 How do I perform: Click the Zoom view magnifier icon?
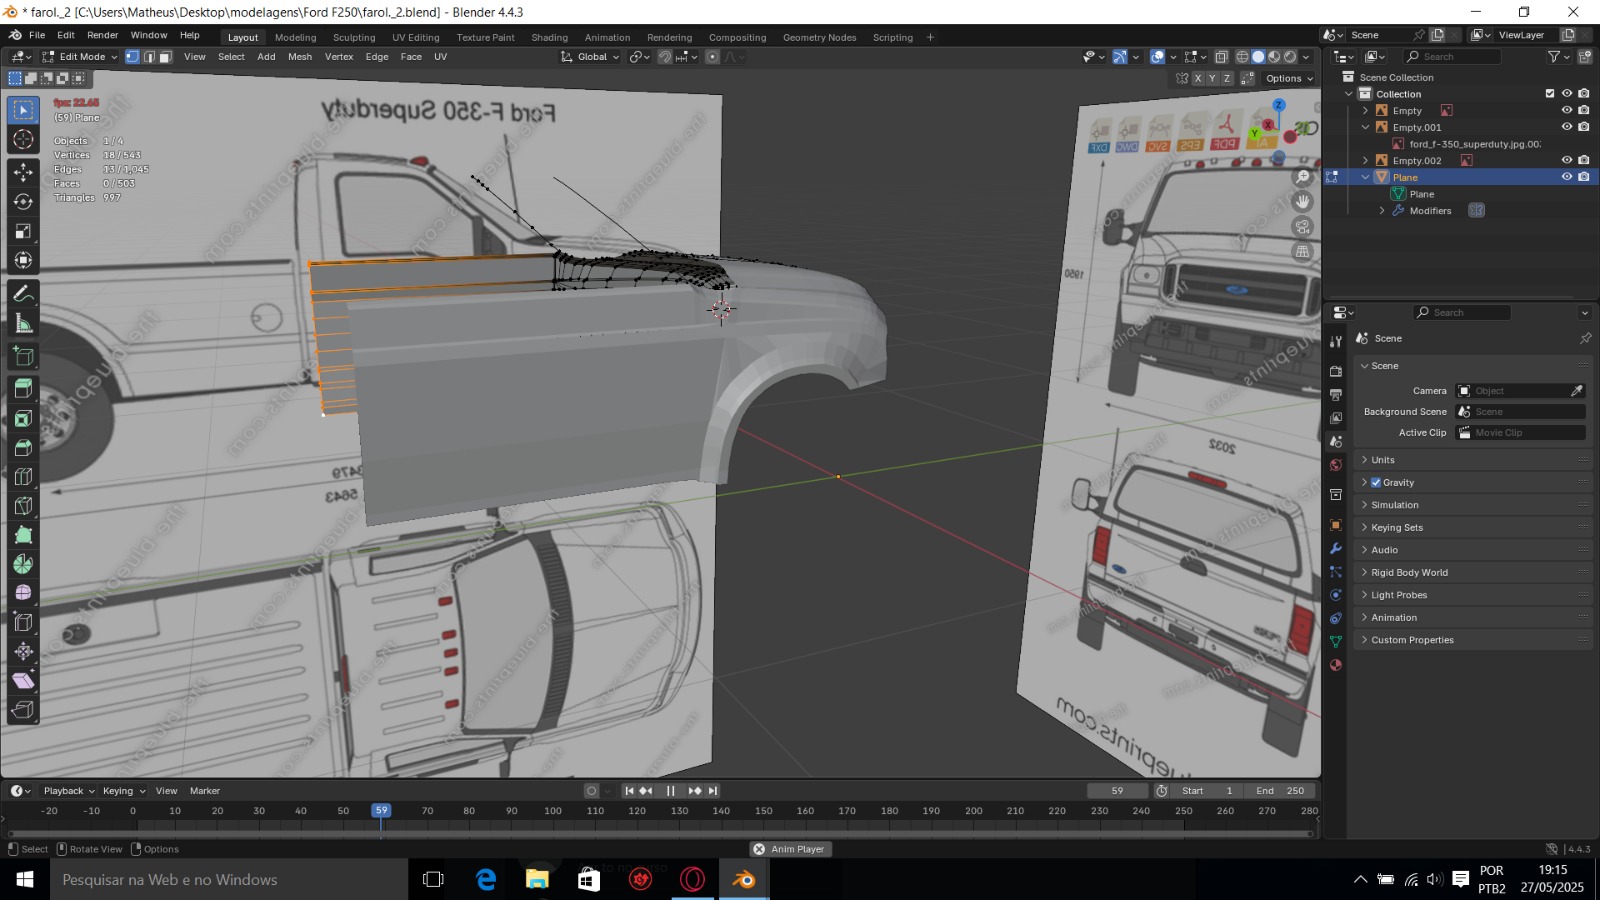(1302, 177)
